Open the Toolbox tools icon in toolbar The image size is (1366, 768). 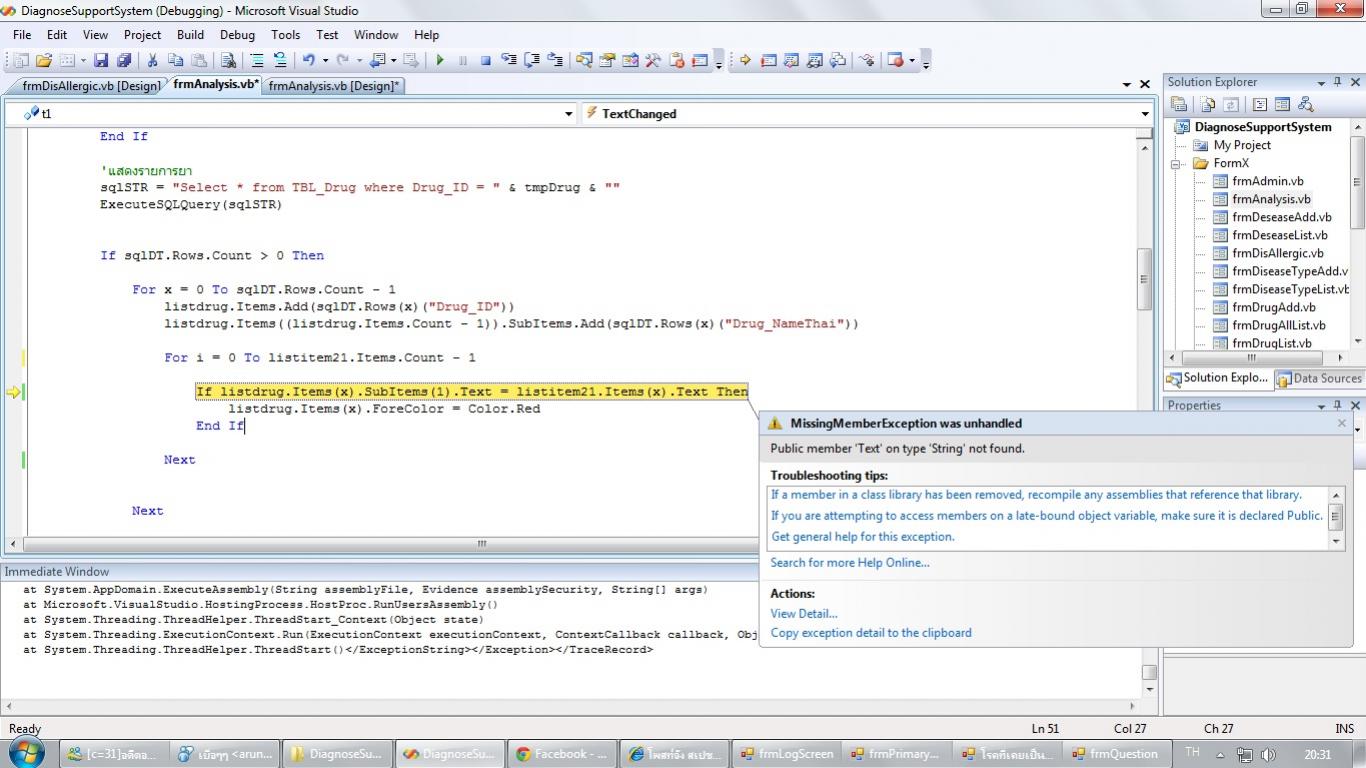pos(653,61)
